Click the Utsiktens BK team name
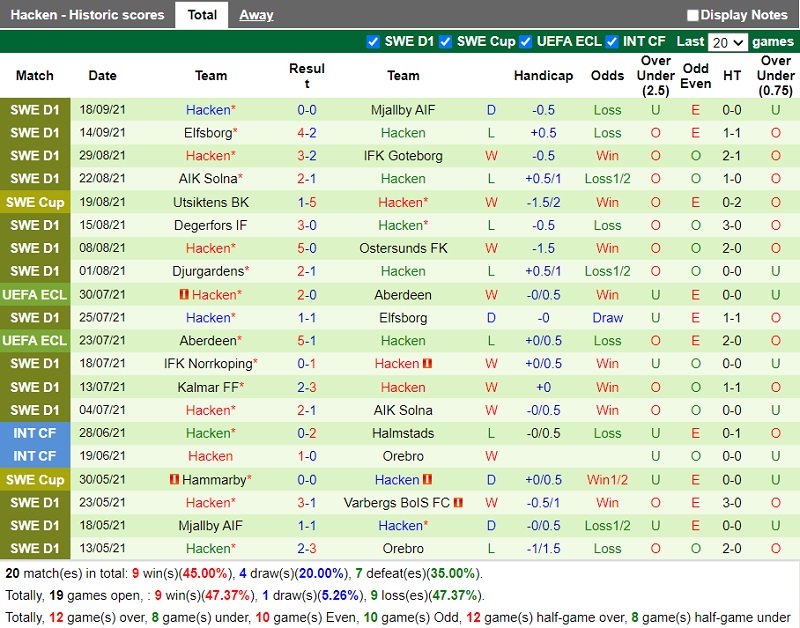The height and width of the screenshot is (628, 800). [x=210, y=202]
